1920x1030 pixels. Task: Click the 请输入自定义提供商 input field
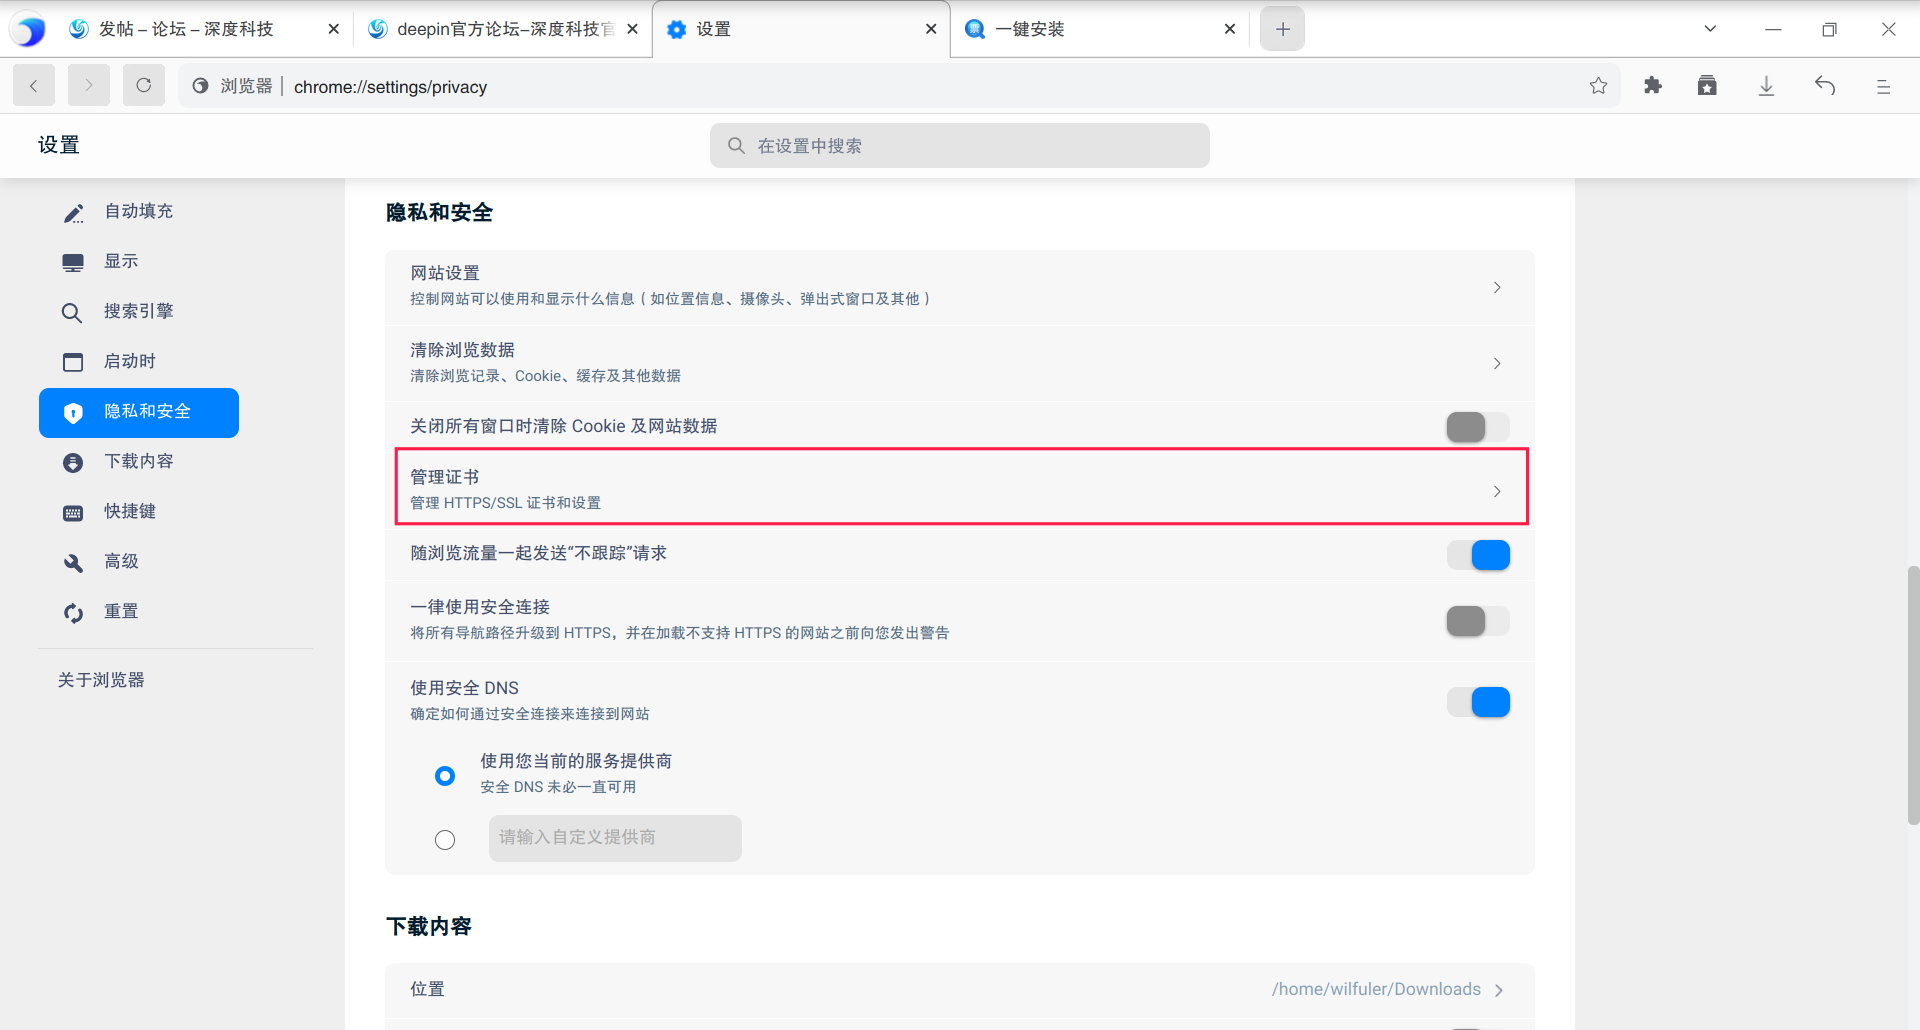(x=615, y=838)
